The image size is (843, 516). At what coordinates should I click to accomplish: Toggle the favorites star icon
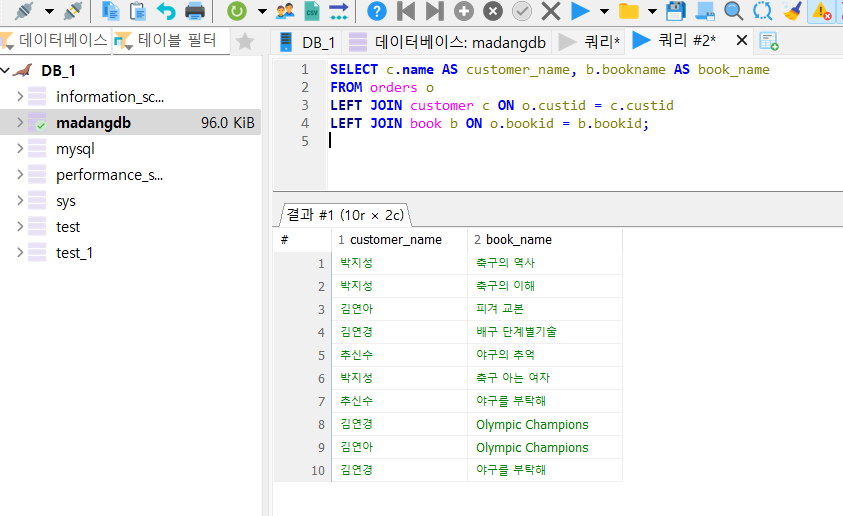pyautogui.click(x=245, y=41)
